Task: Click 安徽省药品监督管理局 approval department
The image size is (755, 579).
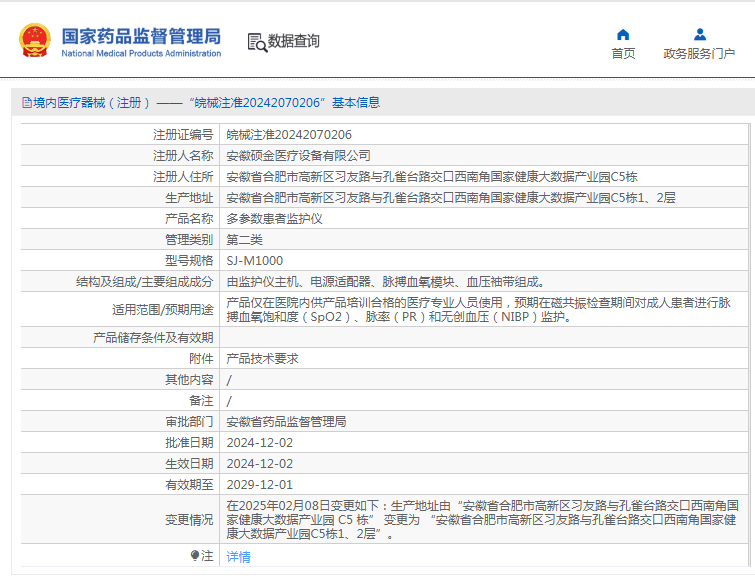Action: pyautogui.click(x=286, y=422)
